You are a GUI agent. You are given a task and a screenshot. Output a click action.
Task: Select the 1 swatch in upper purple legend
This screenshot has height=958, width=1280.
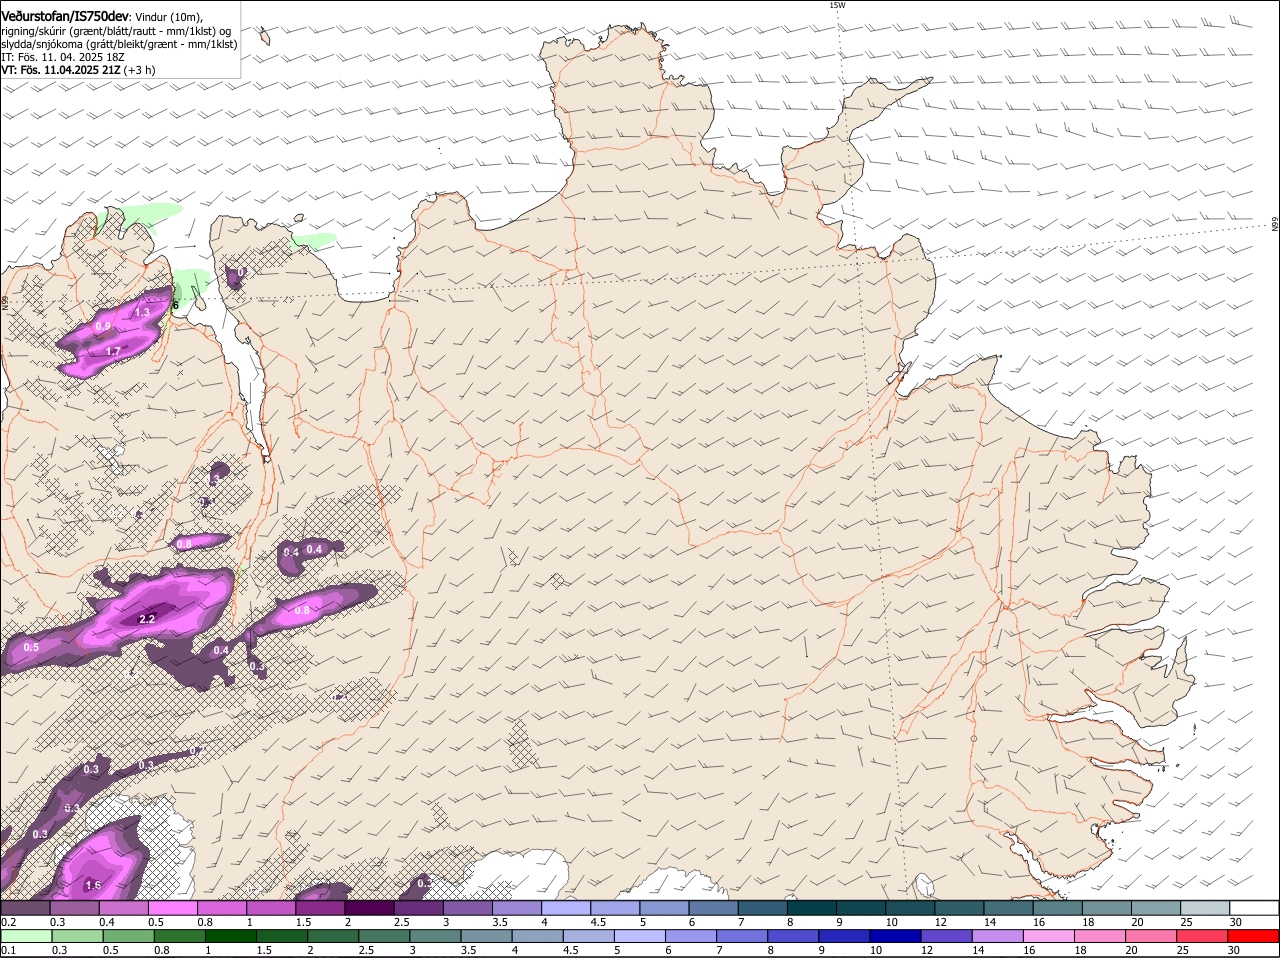270,907
